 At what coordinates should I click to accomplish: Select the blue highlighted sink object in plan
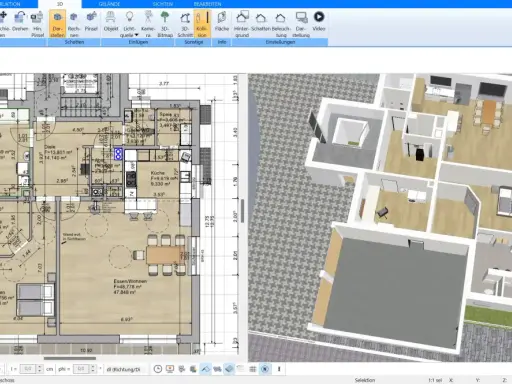click(x=118, y=154)
